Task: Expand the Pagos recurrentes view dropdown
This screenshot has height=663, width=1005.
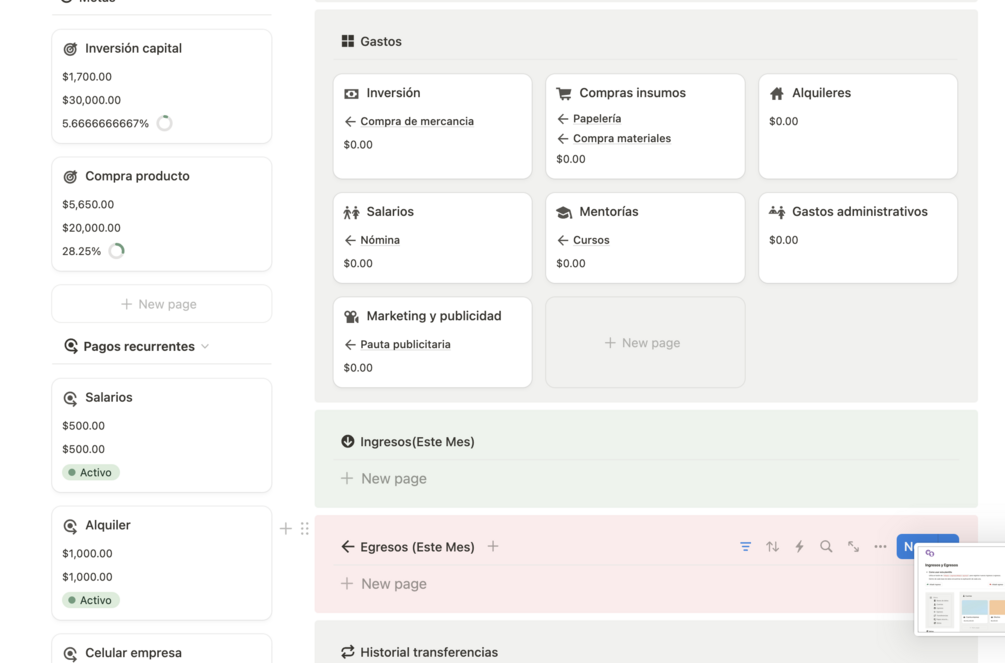Action: pyautogui.click(x=205, y=346)
